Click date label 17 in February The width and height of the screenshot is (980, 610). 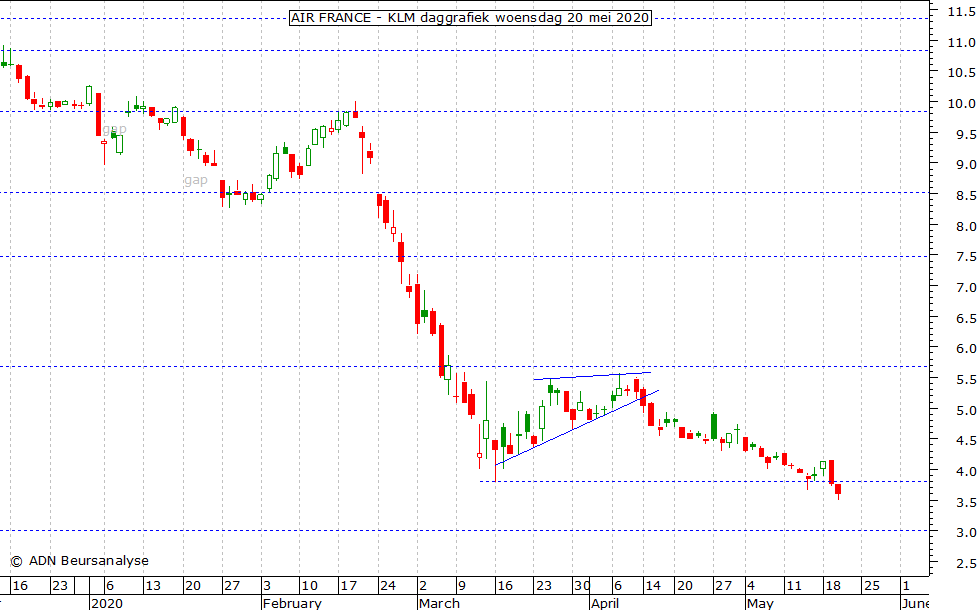[348, 586]
